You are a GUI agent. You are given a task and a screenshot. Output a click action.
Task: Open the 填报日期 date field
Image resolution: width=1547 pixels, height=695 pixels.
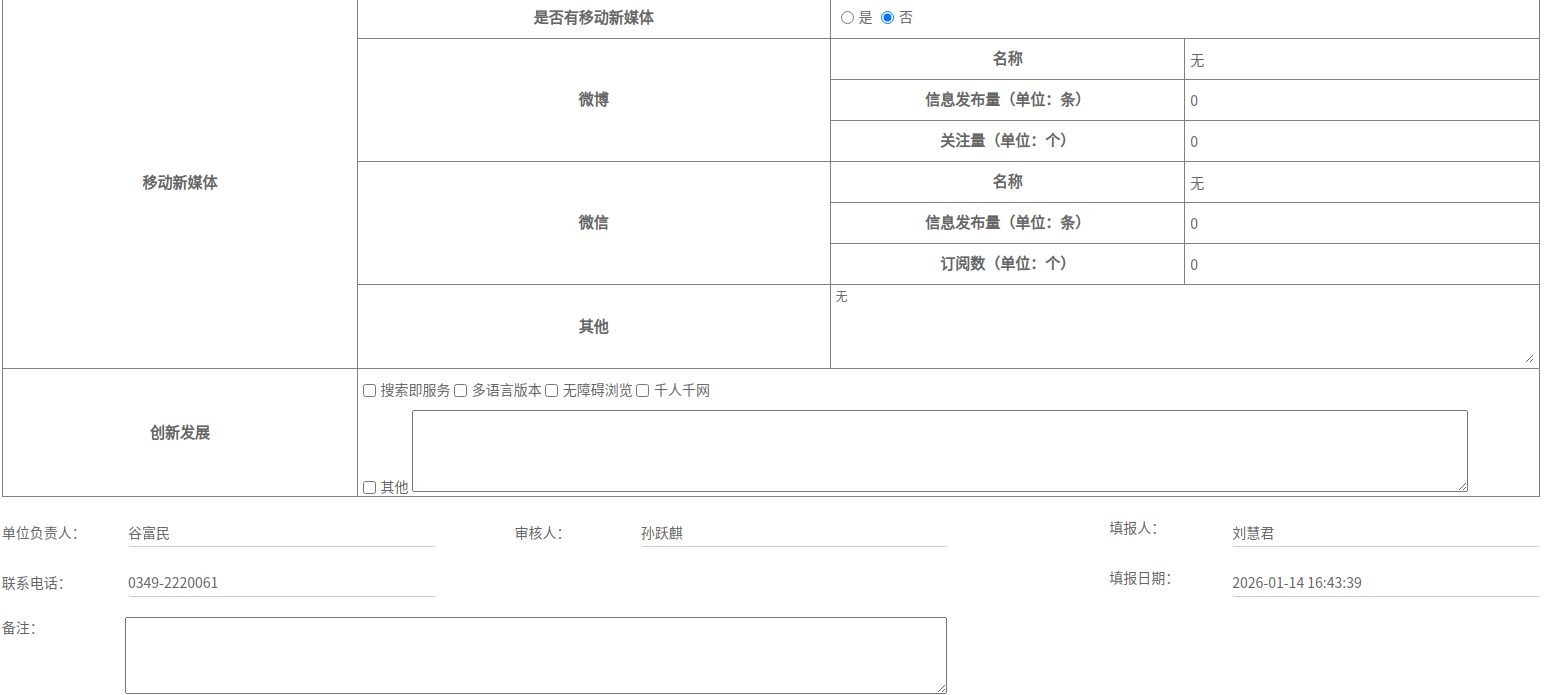point(1384,583)
